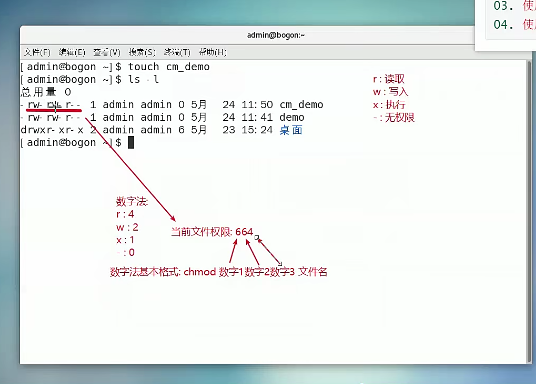The image size is (536, 384).
Task: Open the 查看(V) menu
Action: click(107, 52)
